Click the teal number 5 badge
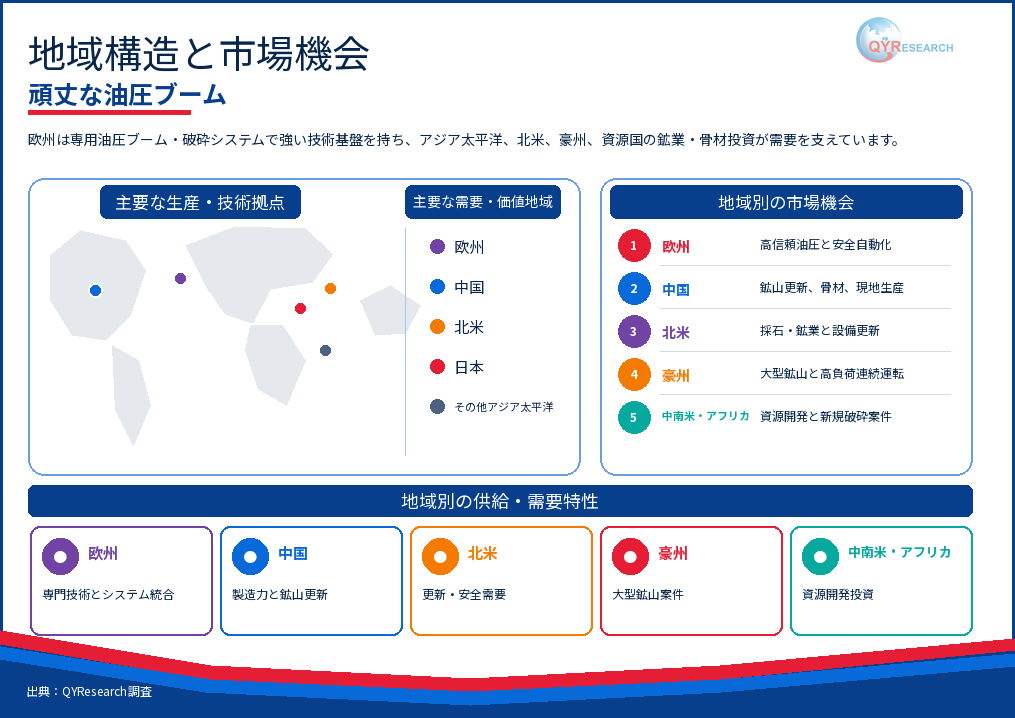Viewport: 1015px width, 718px height. click(x=634, y=418)
